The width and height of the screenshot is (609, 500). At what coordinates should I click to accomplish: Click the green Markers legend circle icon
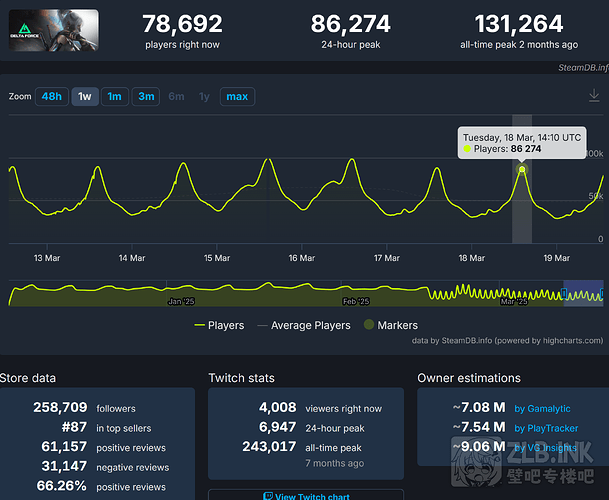[x=367, y=325]
